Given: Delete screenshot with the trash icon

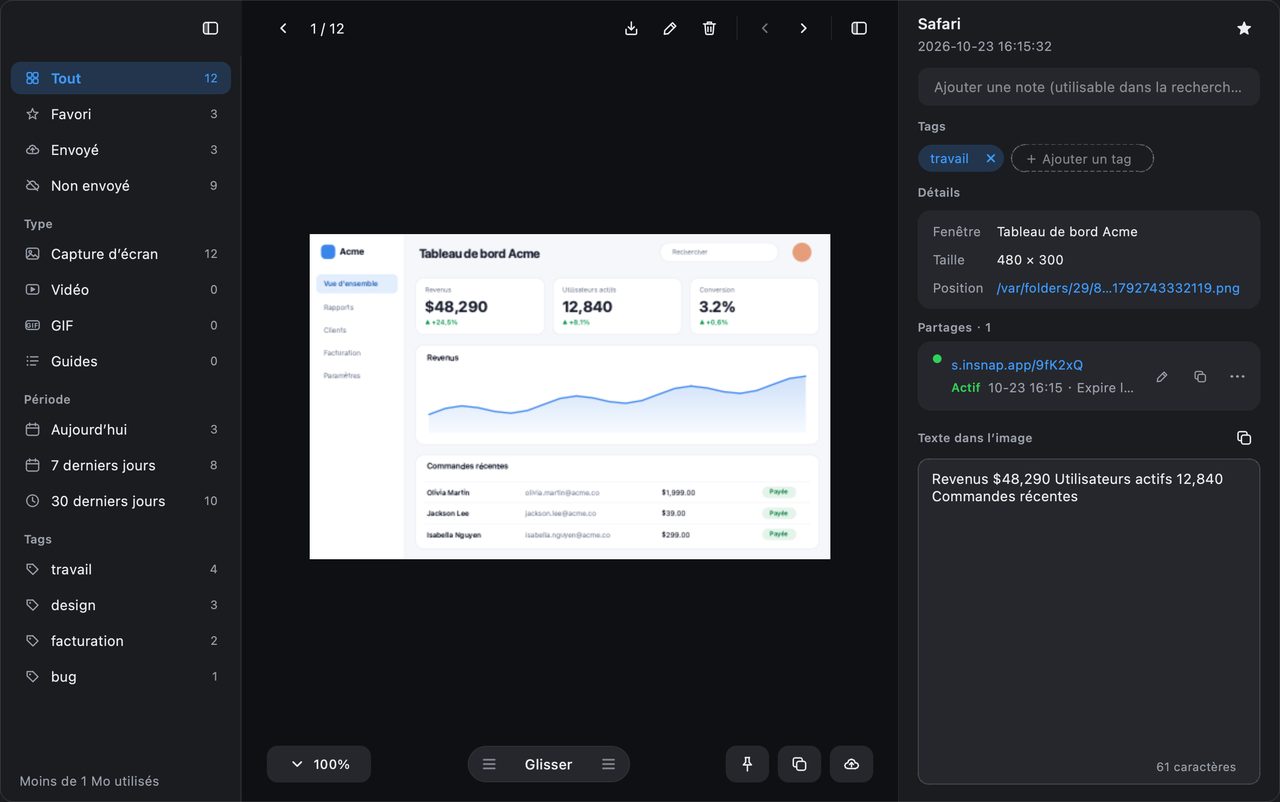Looking at the screenshot, I should (709, 29).
